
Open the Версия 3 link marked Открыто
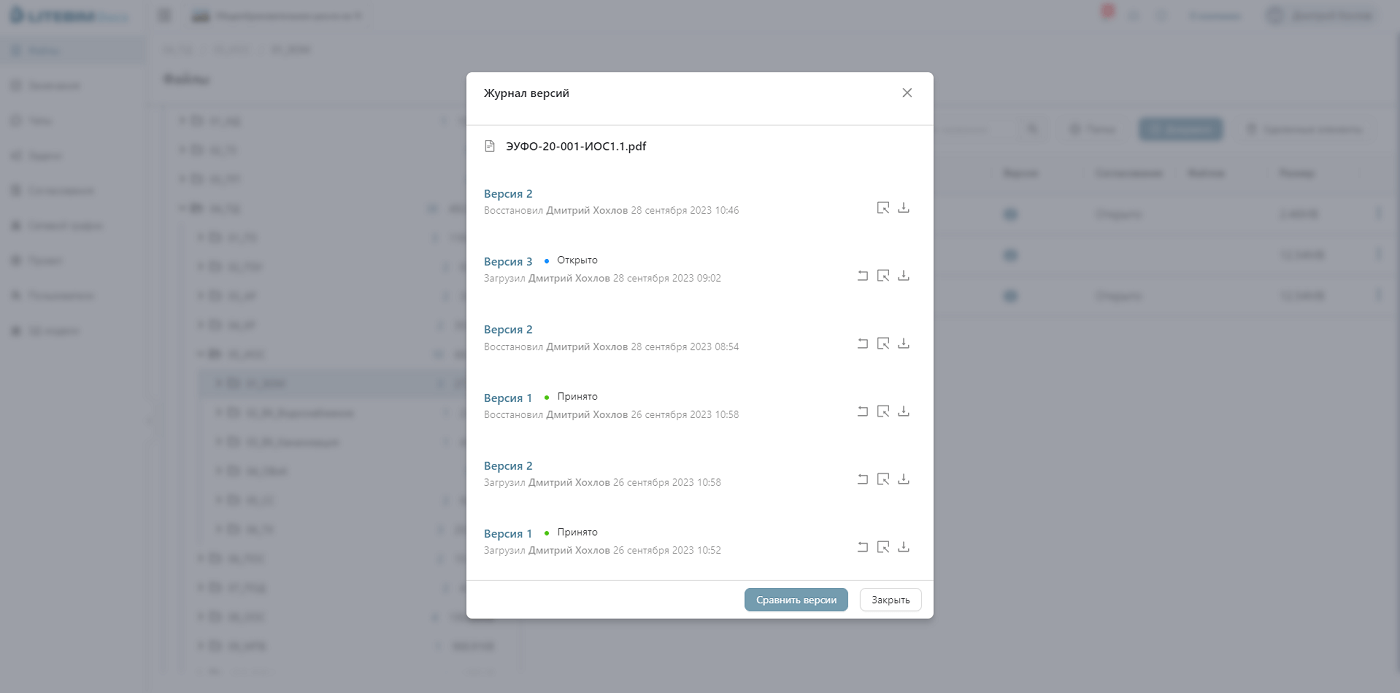pyautogui.click(x=508, y=262)
